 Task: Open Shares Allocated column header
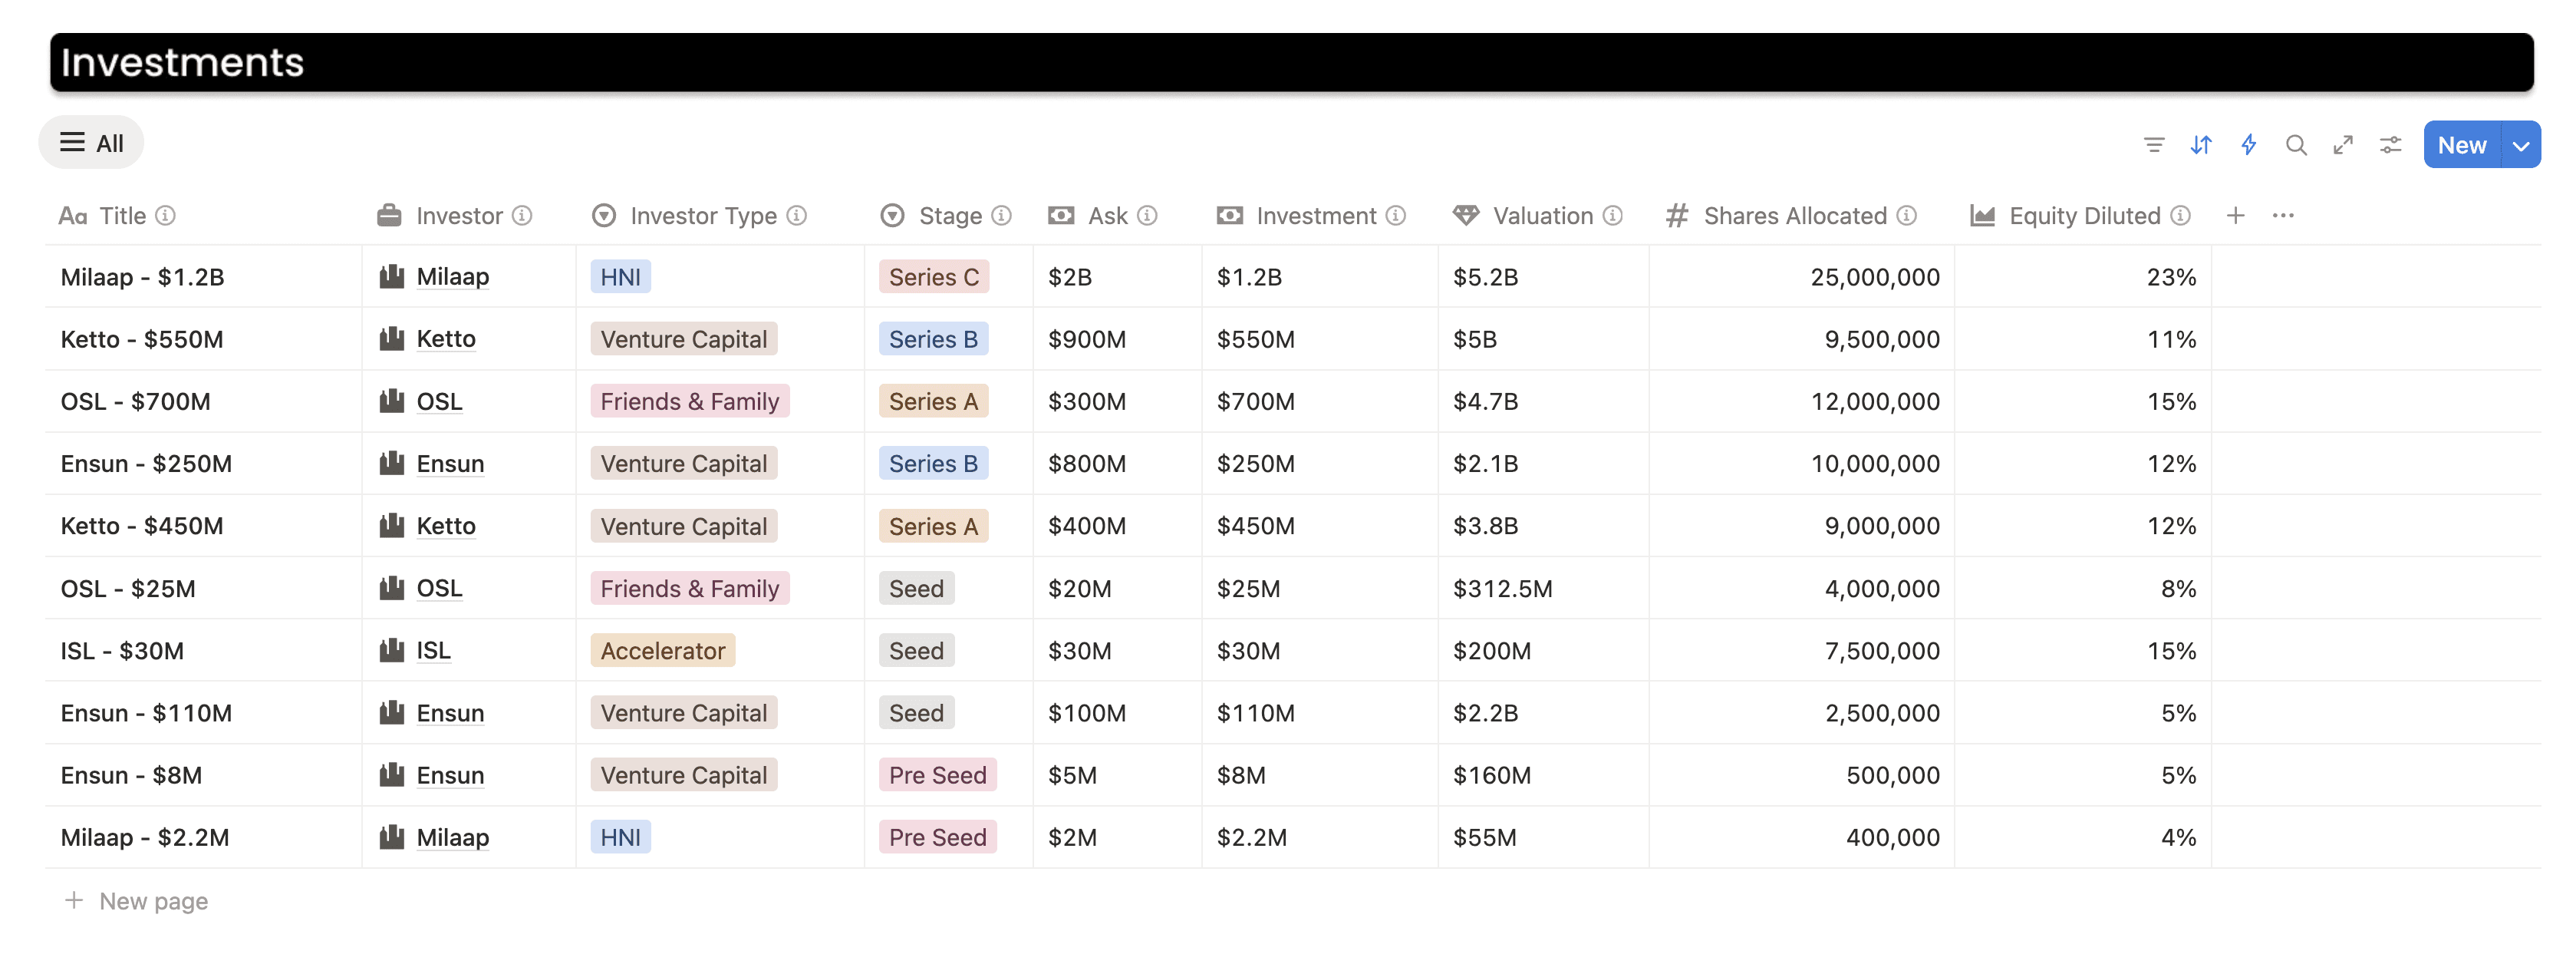click(1794, 215)
